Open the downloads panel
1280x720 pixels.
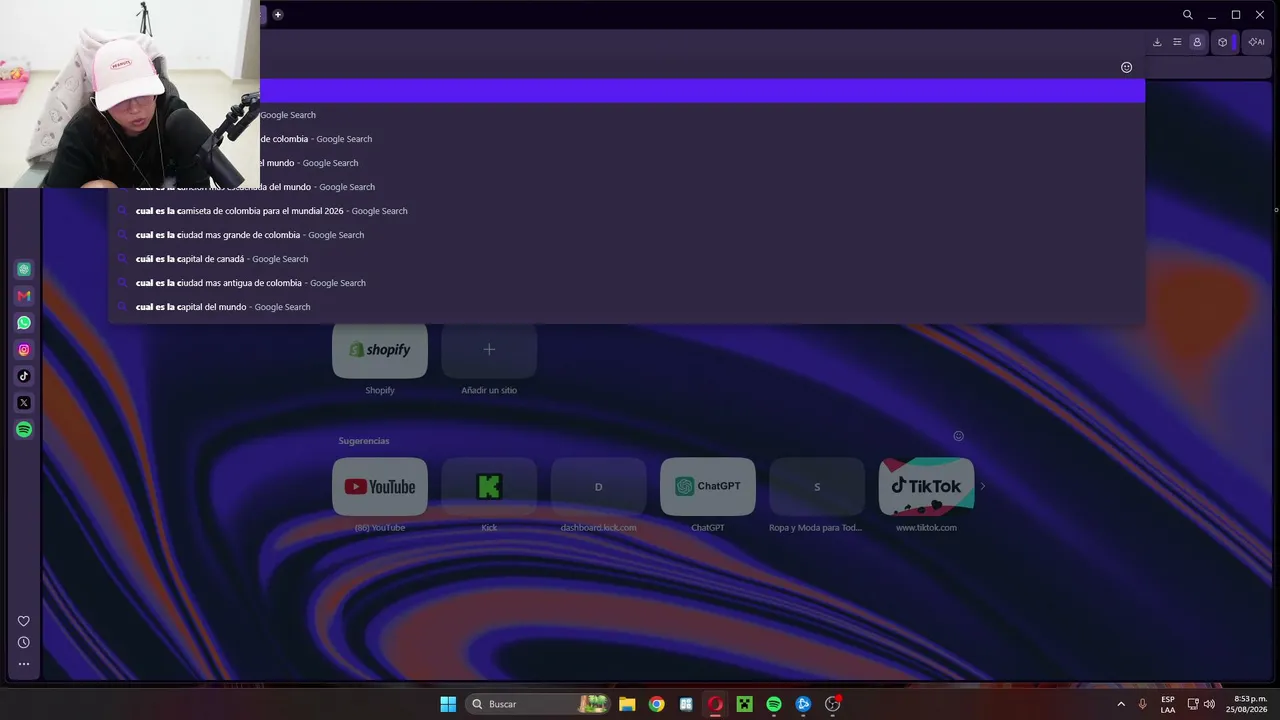(x=1157, y=42)
